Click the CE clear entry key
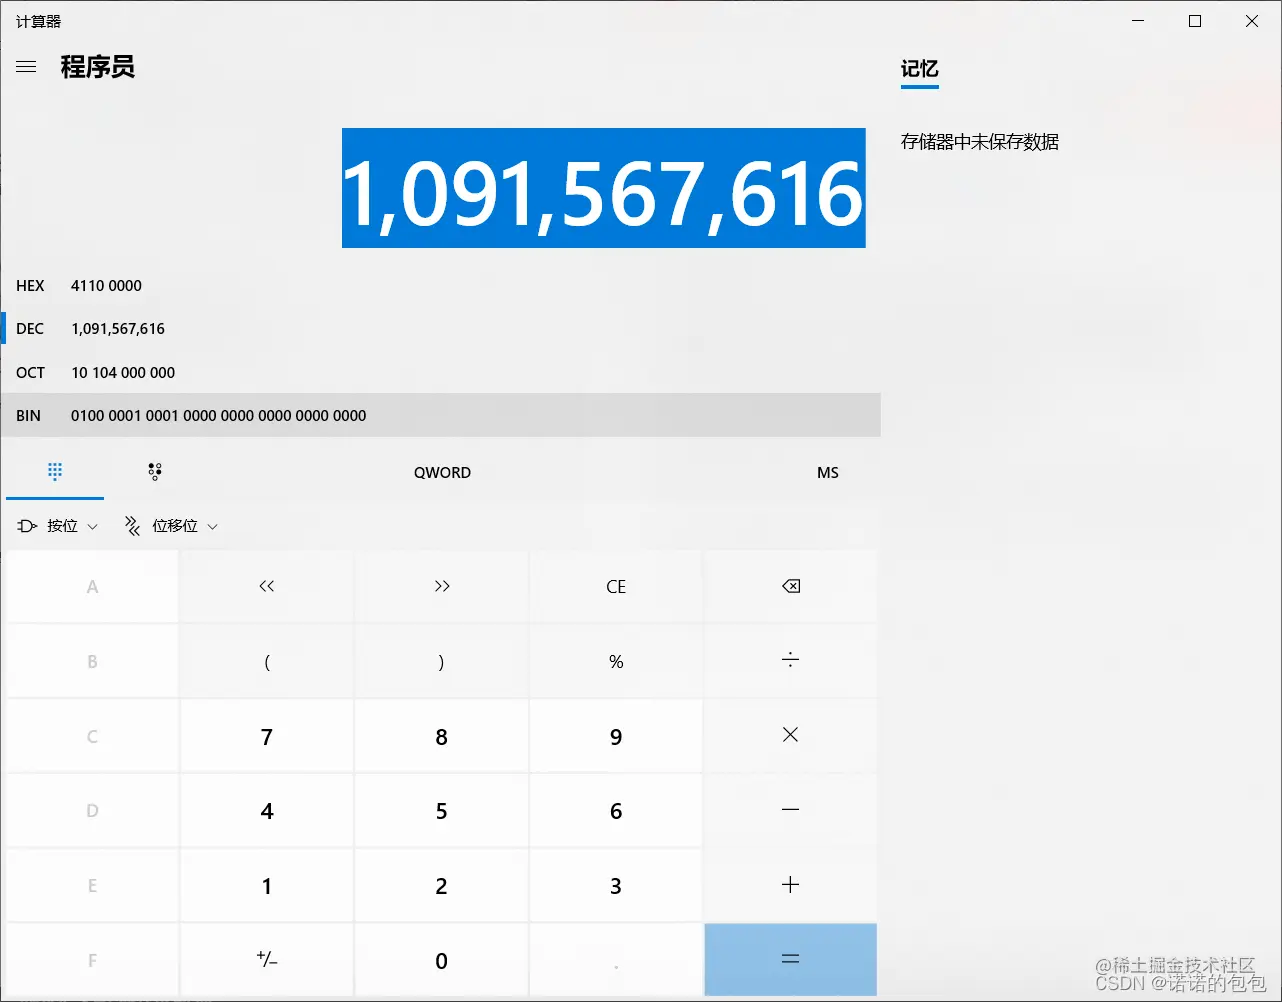 coord(616,586)
